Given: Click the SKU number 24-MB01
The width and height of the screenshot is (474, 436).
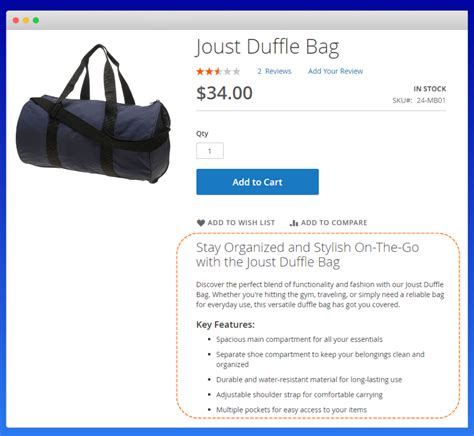Looking at the screenshot, I should pyautogui.click(x=431, y=100).
